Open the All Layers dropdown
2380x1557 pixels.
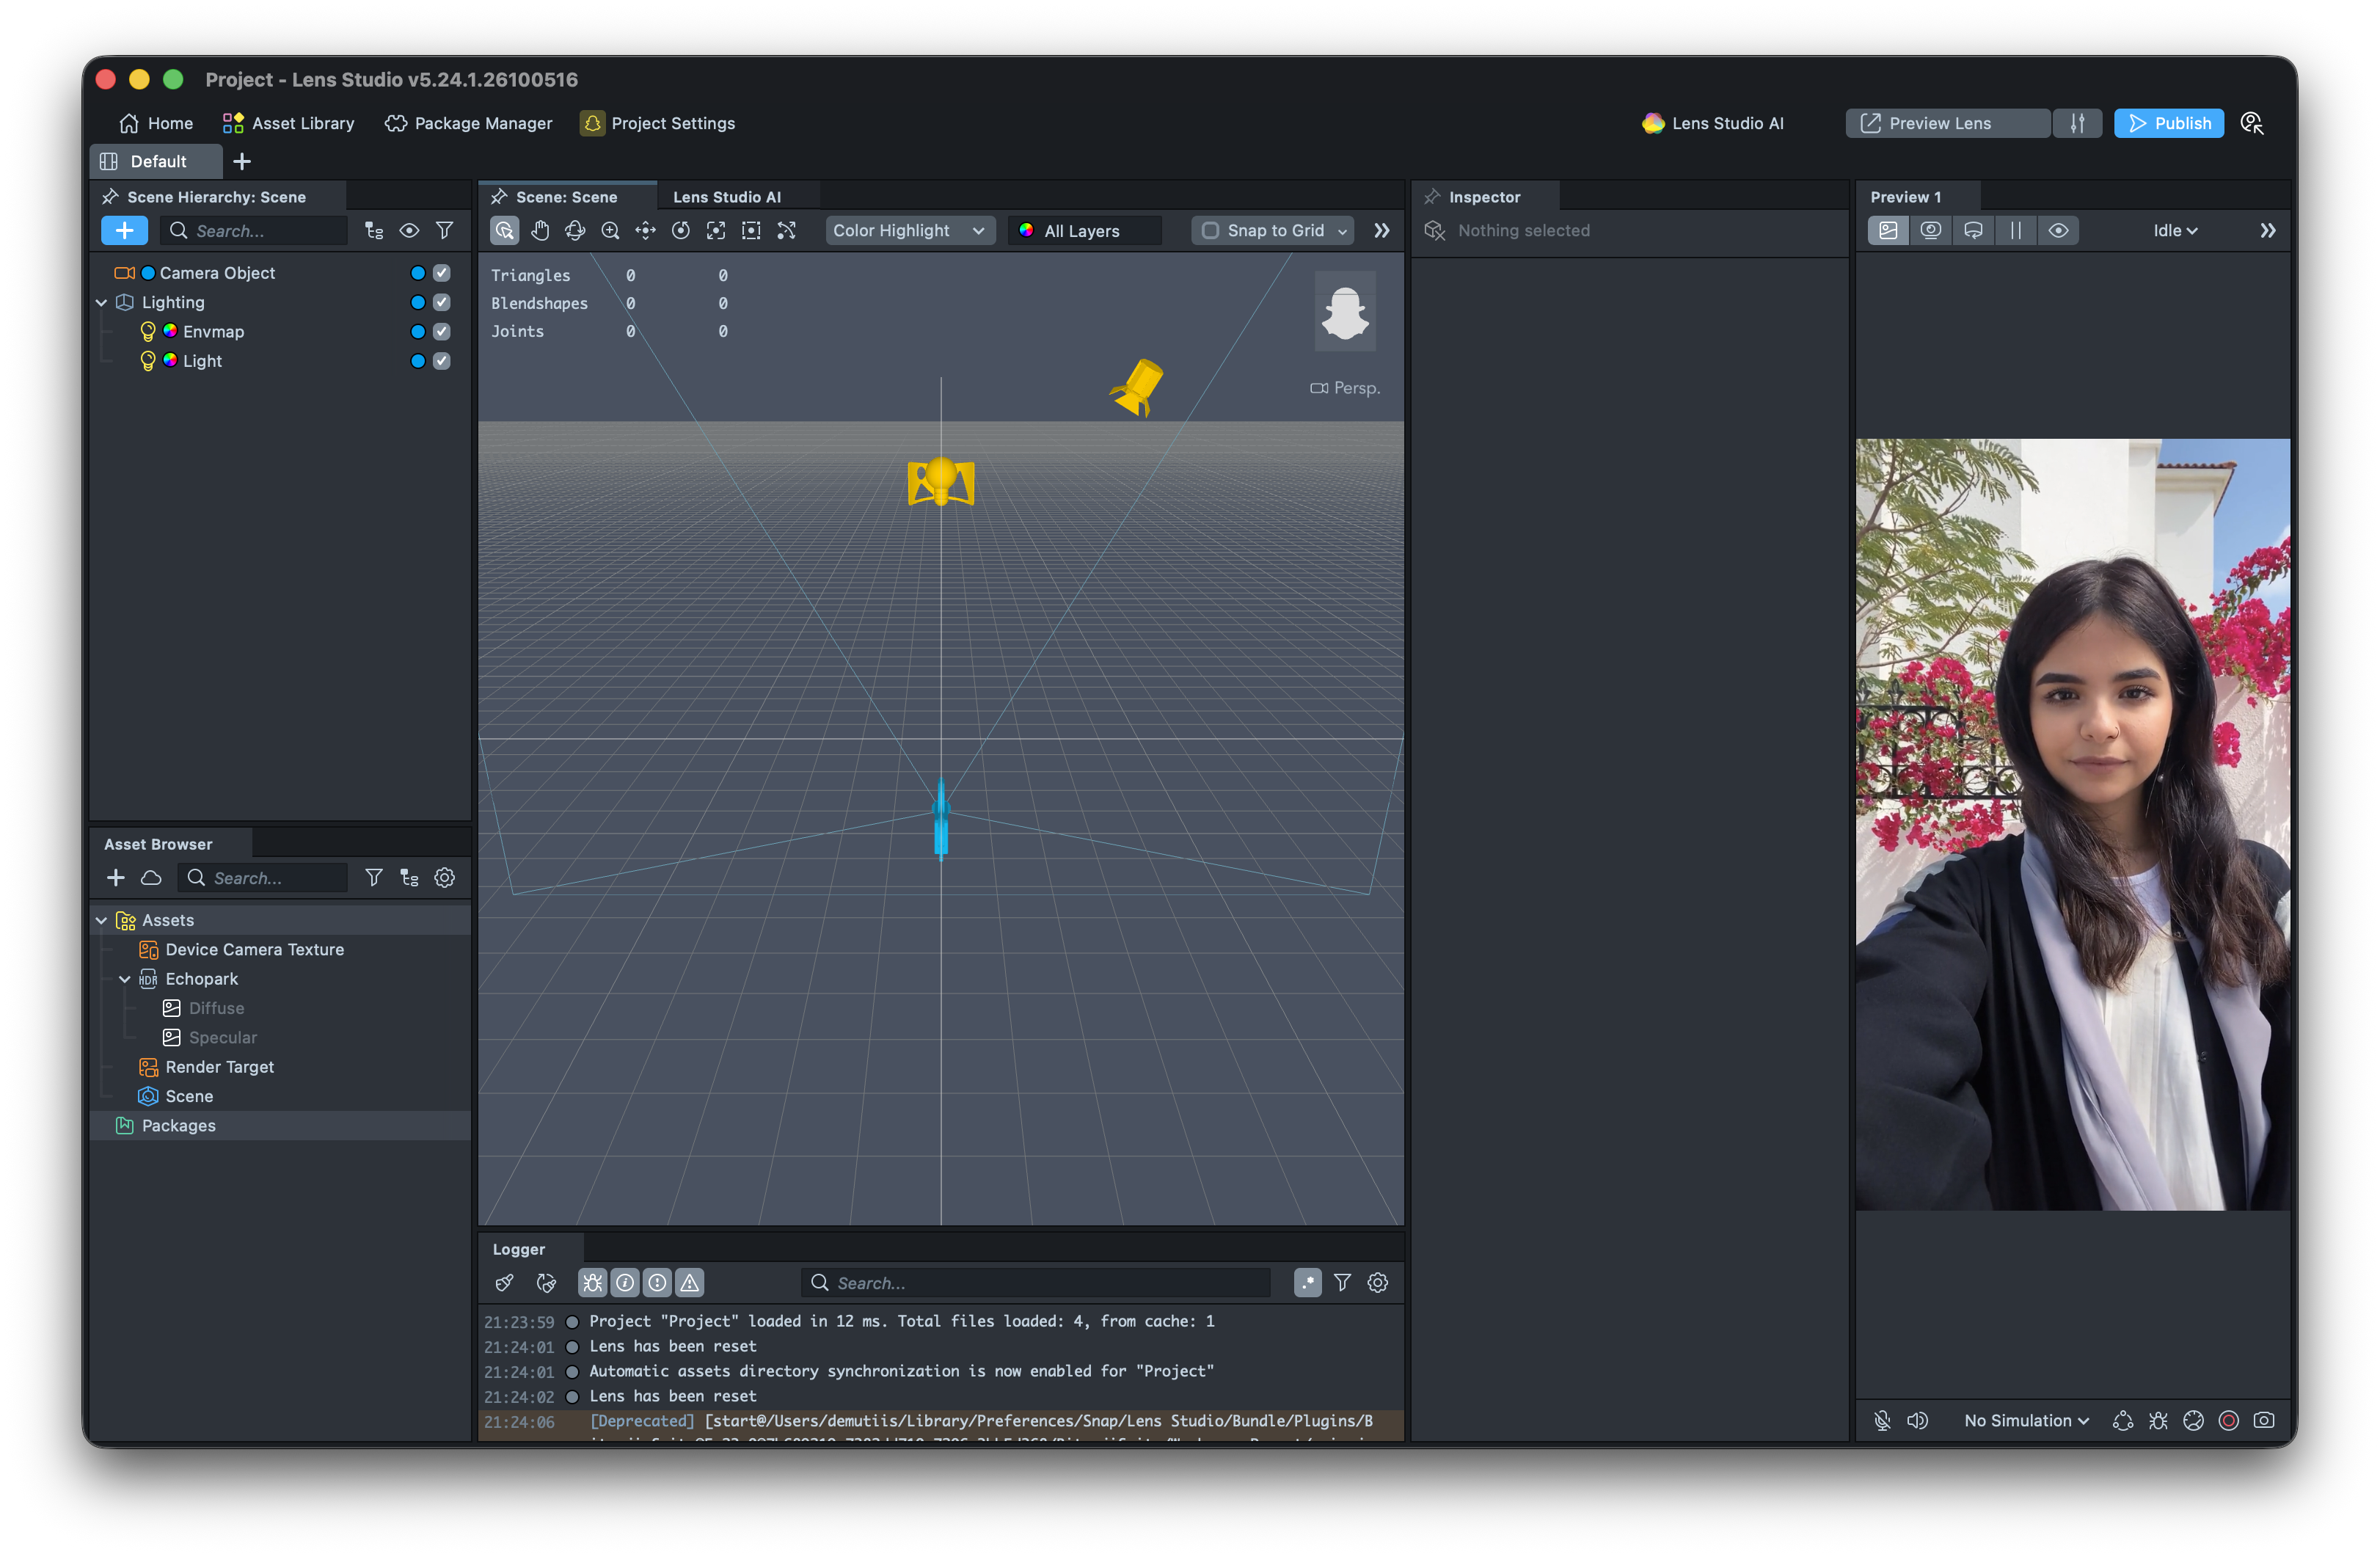click(x=1085, y=231)
